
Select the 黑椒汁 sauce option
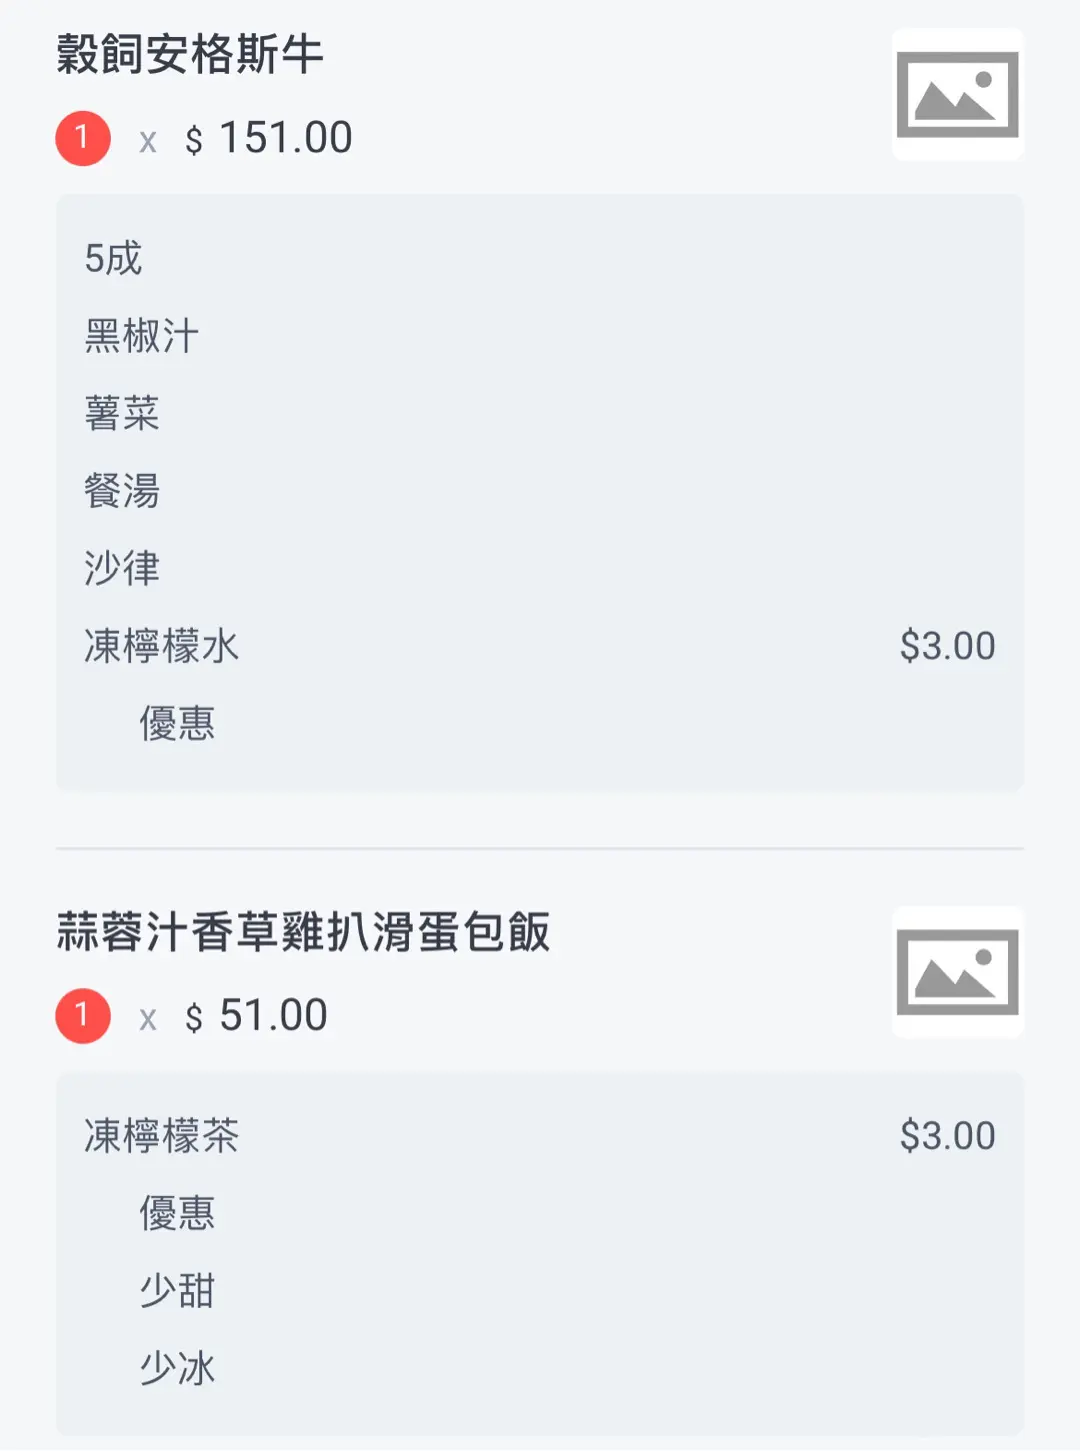[x=141, y=336]
